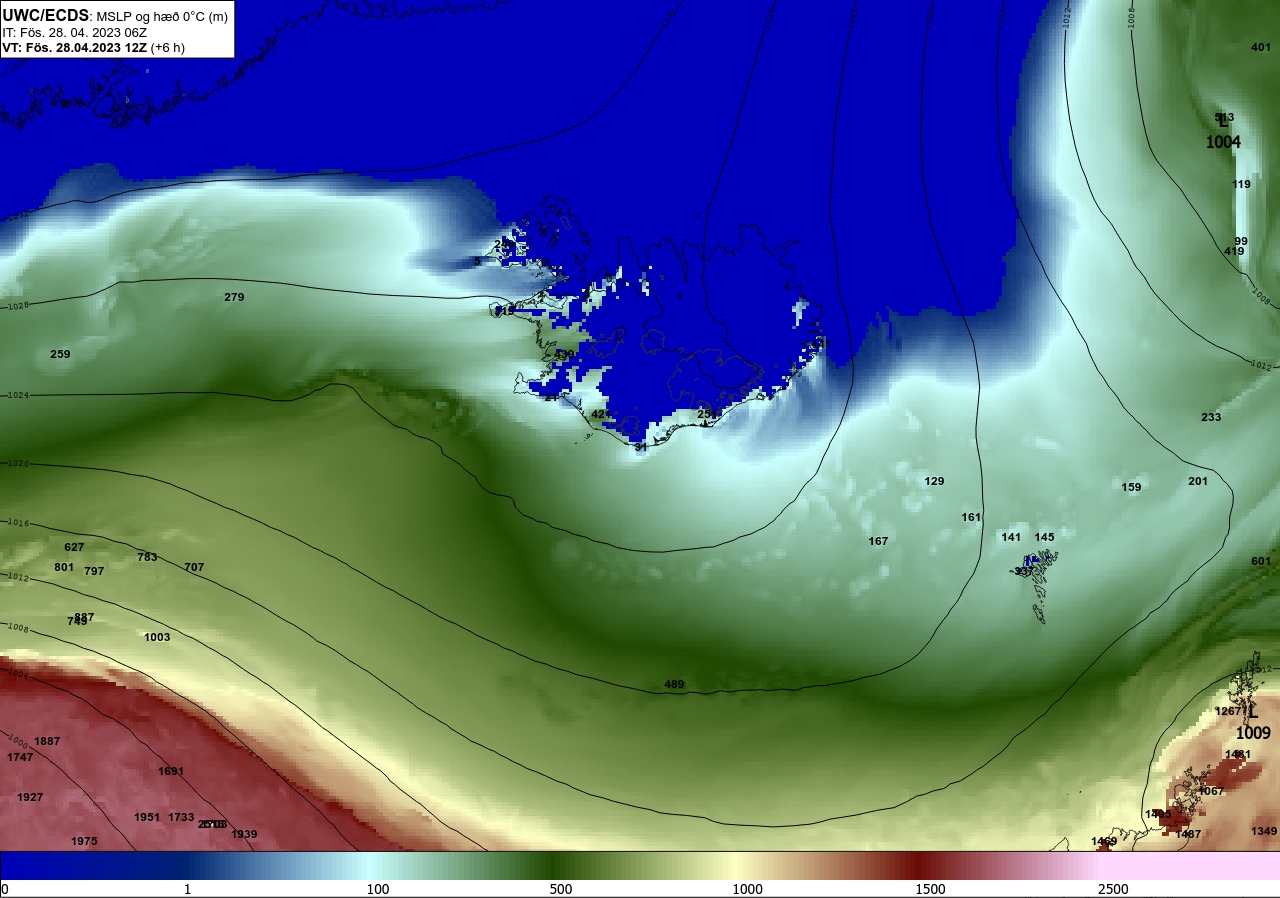1280x898 pixels.
Task: Click the 159 height value
Action: 1131,487
